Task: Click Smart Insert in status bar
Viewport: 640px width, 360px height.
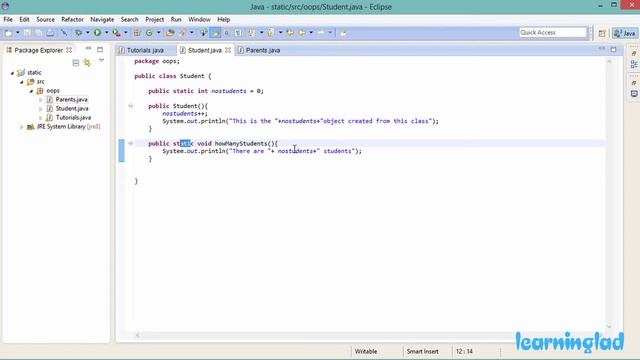Action: [x=422, y=351]
